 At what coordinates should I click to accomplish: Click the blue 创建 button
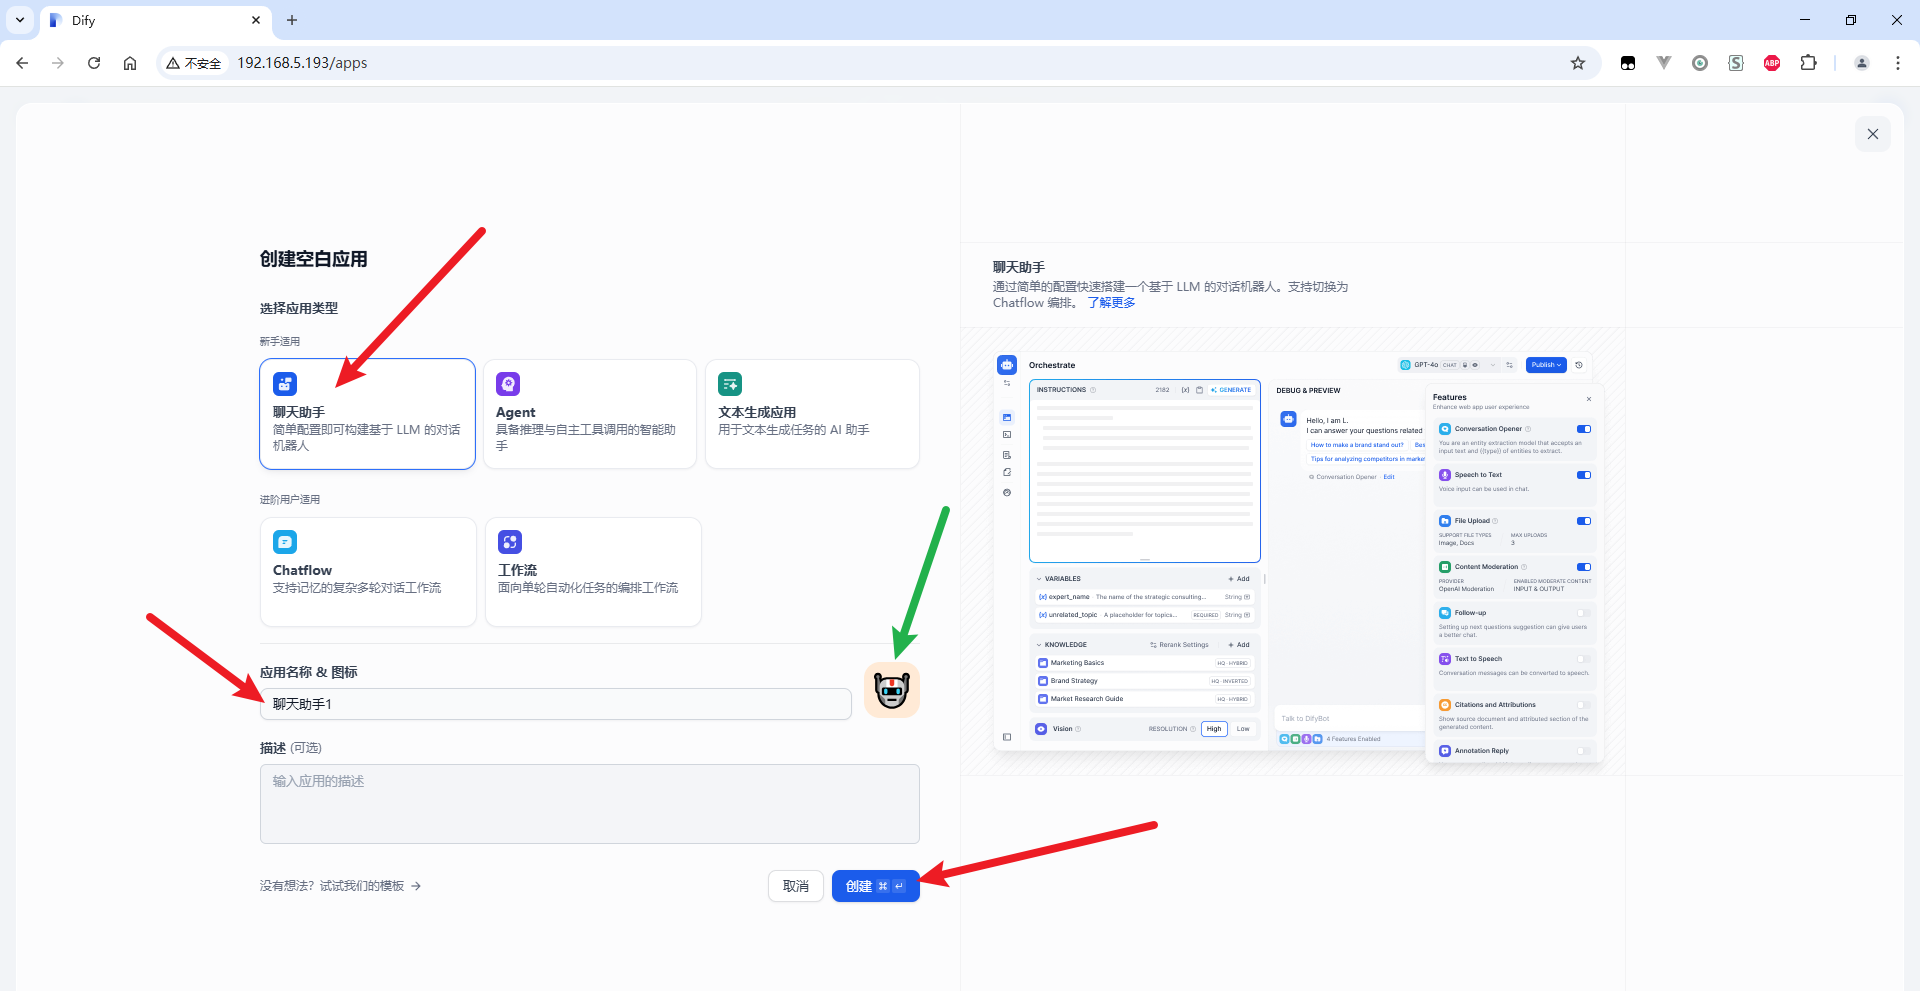[876, 886]
